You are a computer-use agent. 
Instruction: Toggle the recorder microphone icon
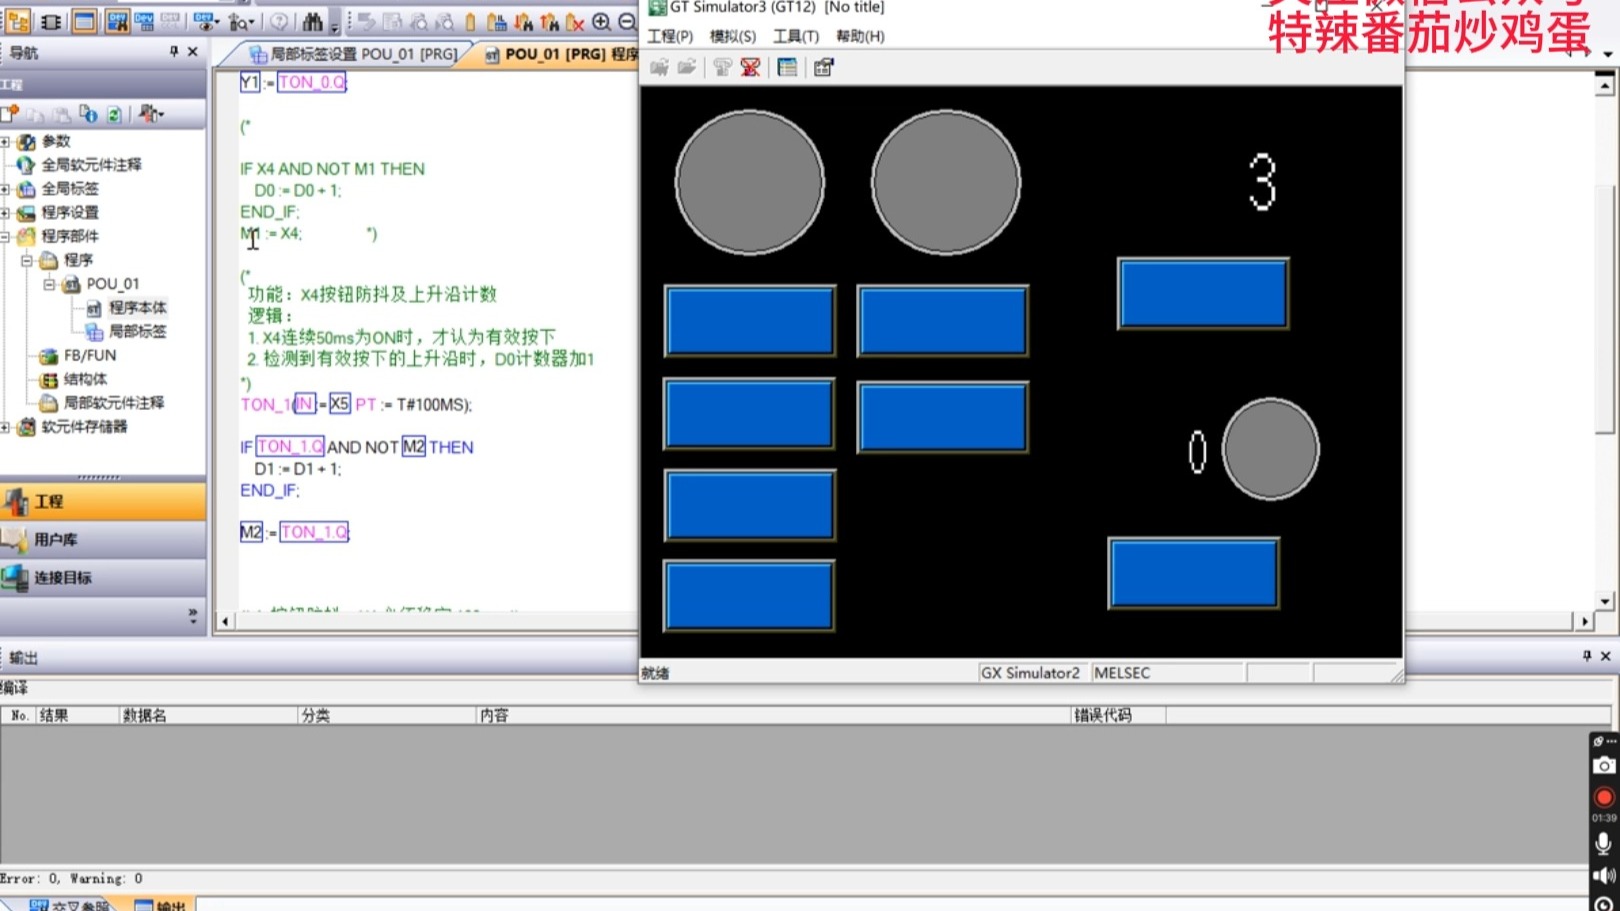click(x=1604, y=843)
